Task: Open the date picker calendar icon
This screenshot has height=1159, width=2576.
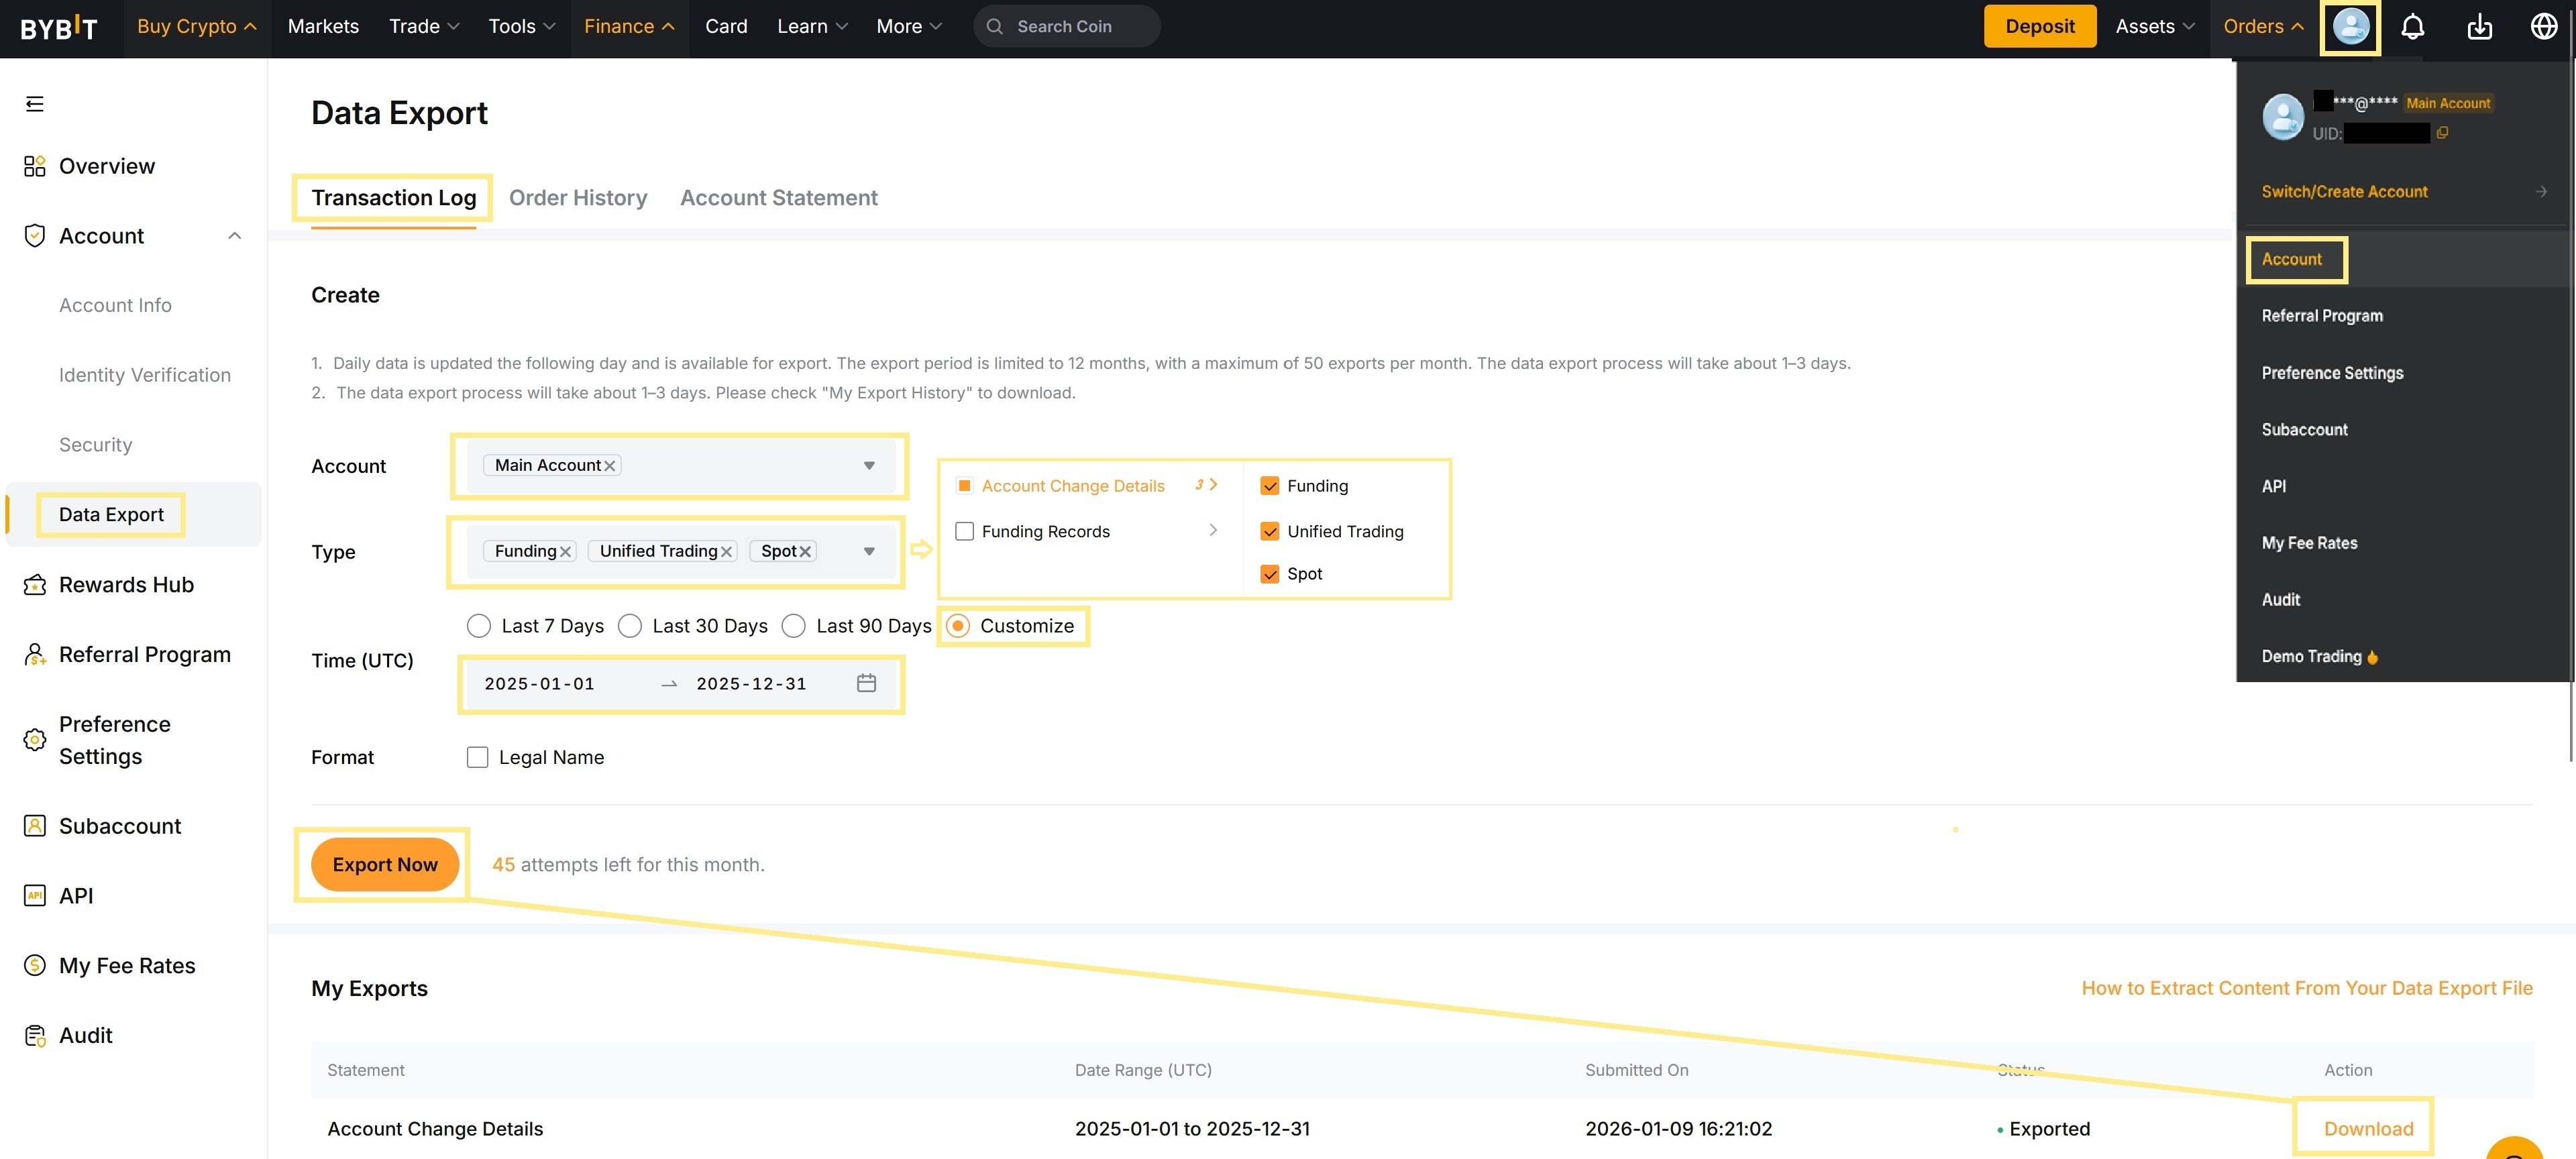Action: 866,683
